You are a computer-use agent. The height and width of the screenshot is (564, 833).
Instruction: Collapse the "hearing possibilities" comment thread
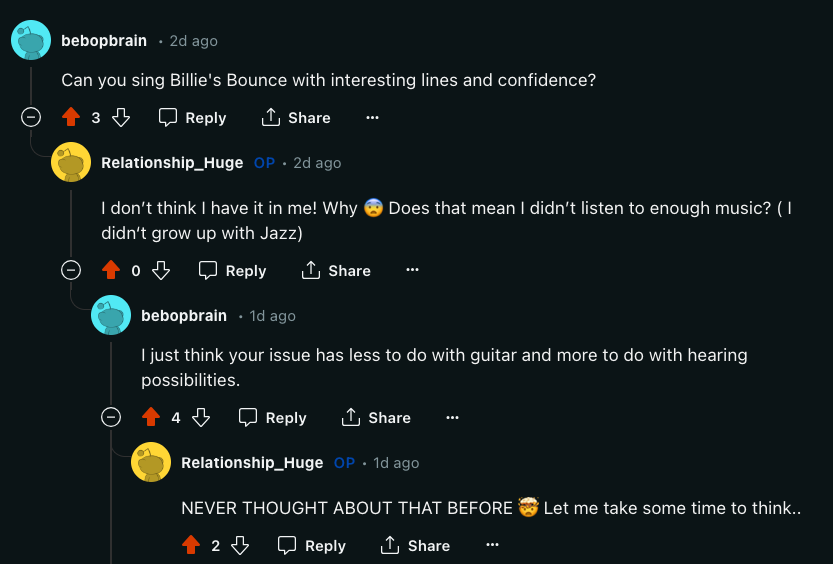click(x=111, y=417)
